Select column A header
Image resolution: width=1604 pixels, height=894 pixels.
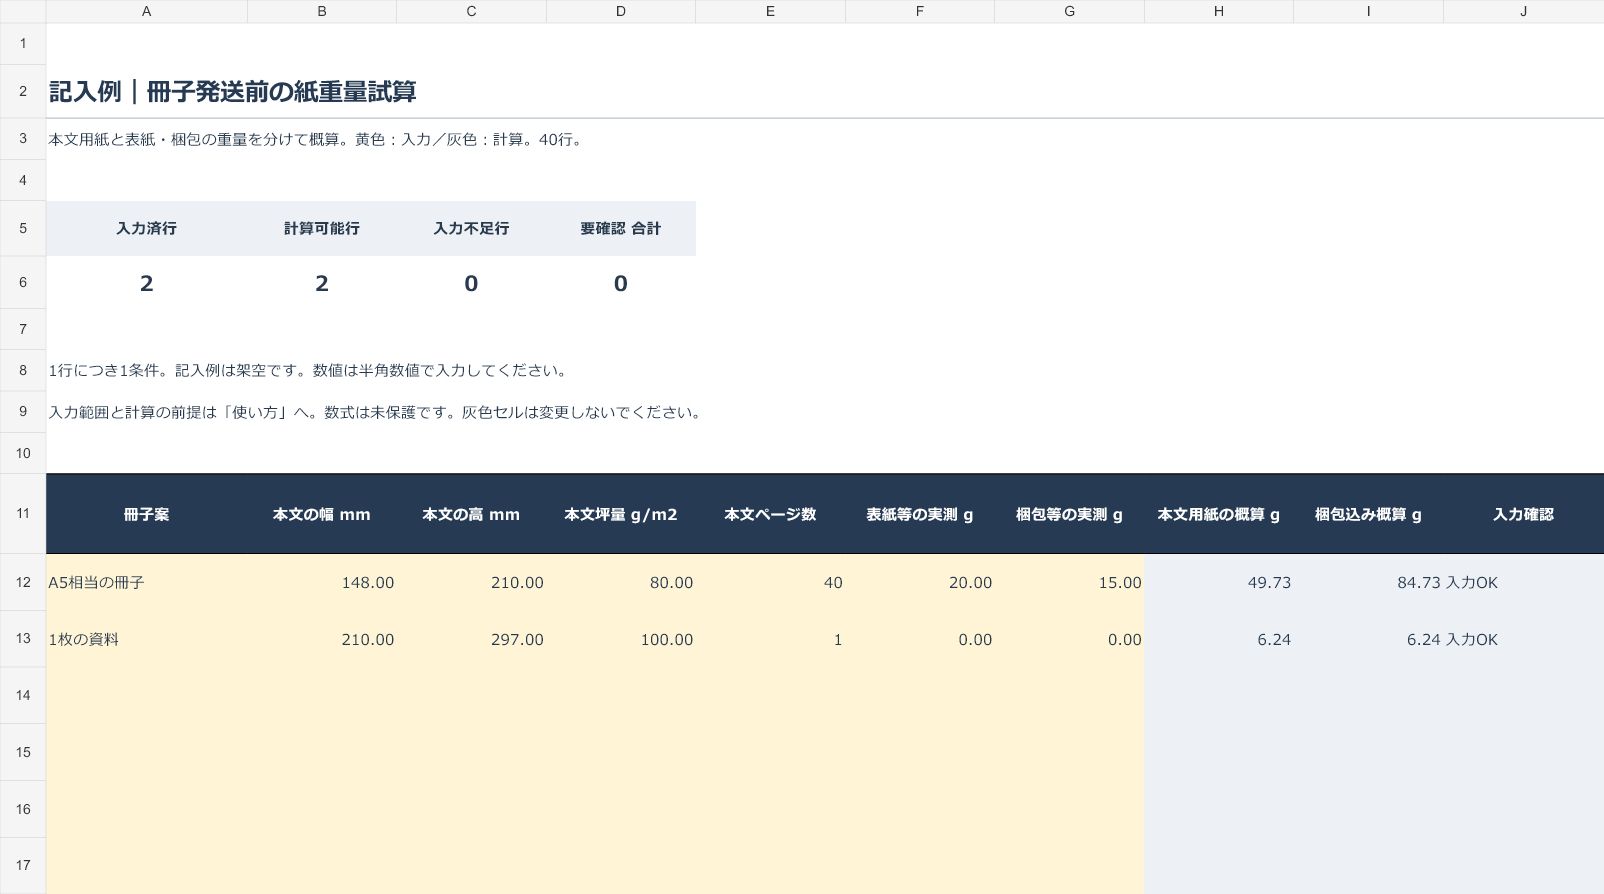point(147,11)
